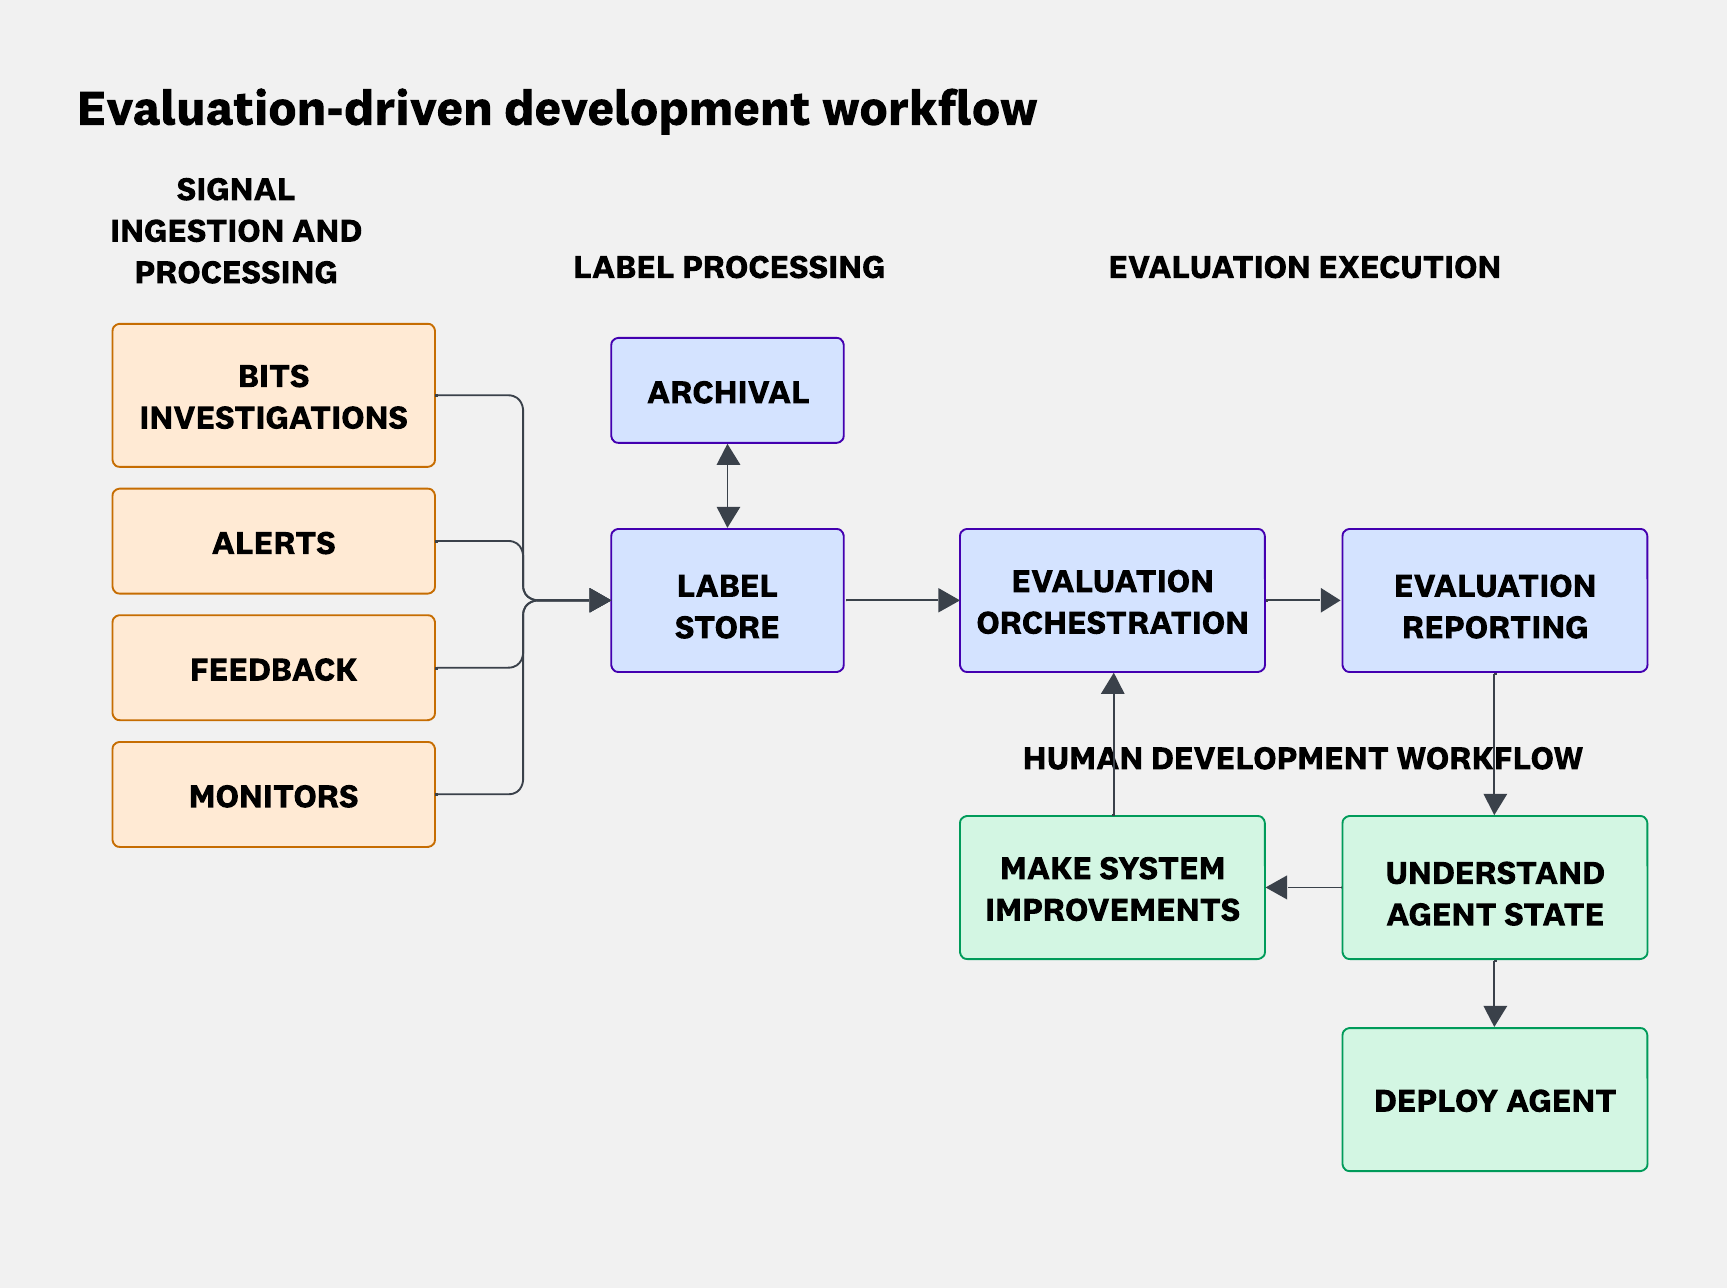The image size is (1727, 1288).
Task: Select the arrow between ARCHIVAL and LABEL STORE
Action: click(x=727, y=484)
